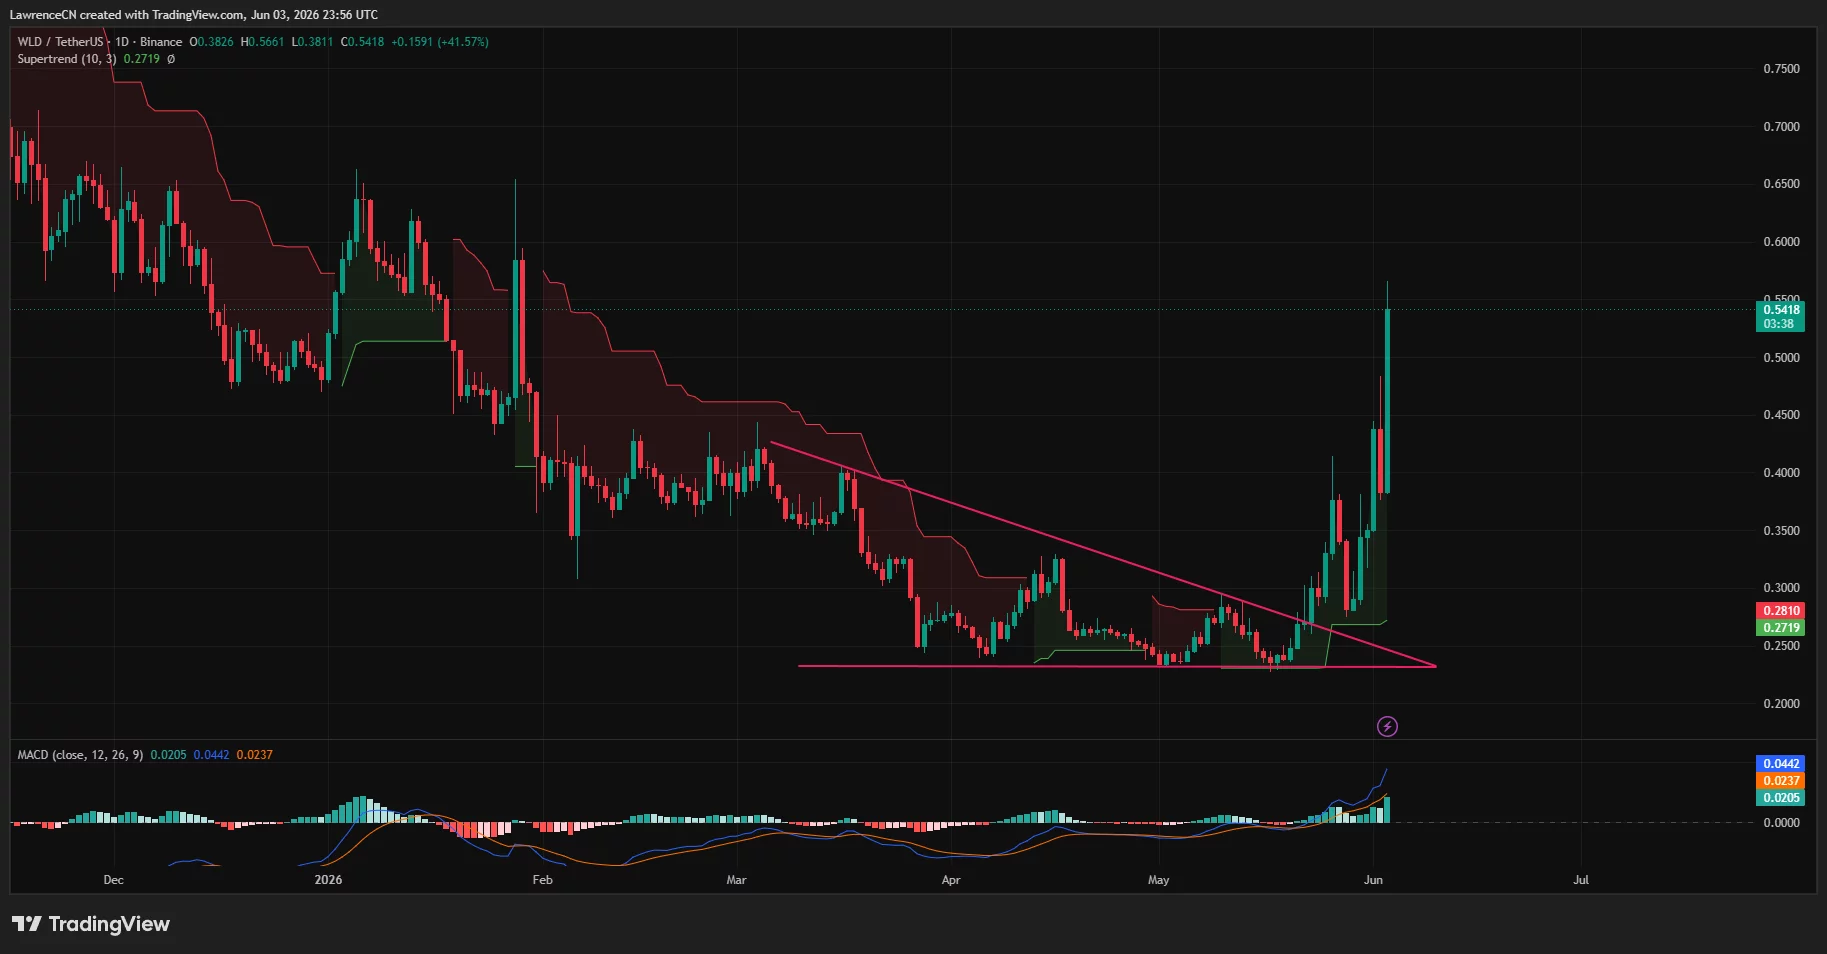Click the Mar label on the time axis

click(x=736, y=880)
